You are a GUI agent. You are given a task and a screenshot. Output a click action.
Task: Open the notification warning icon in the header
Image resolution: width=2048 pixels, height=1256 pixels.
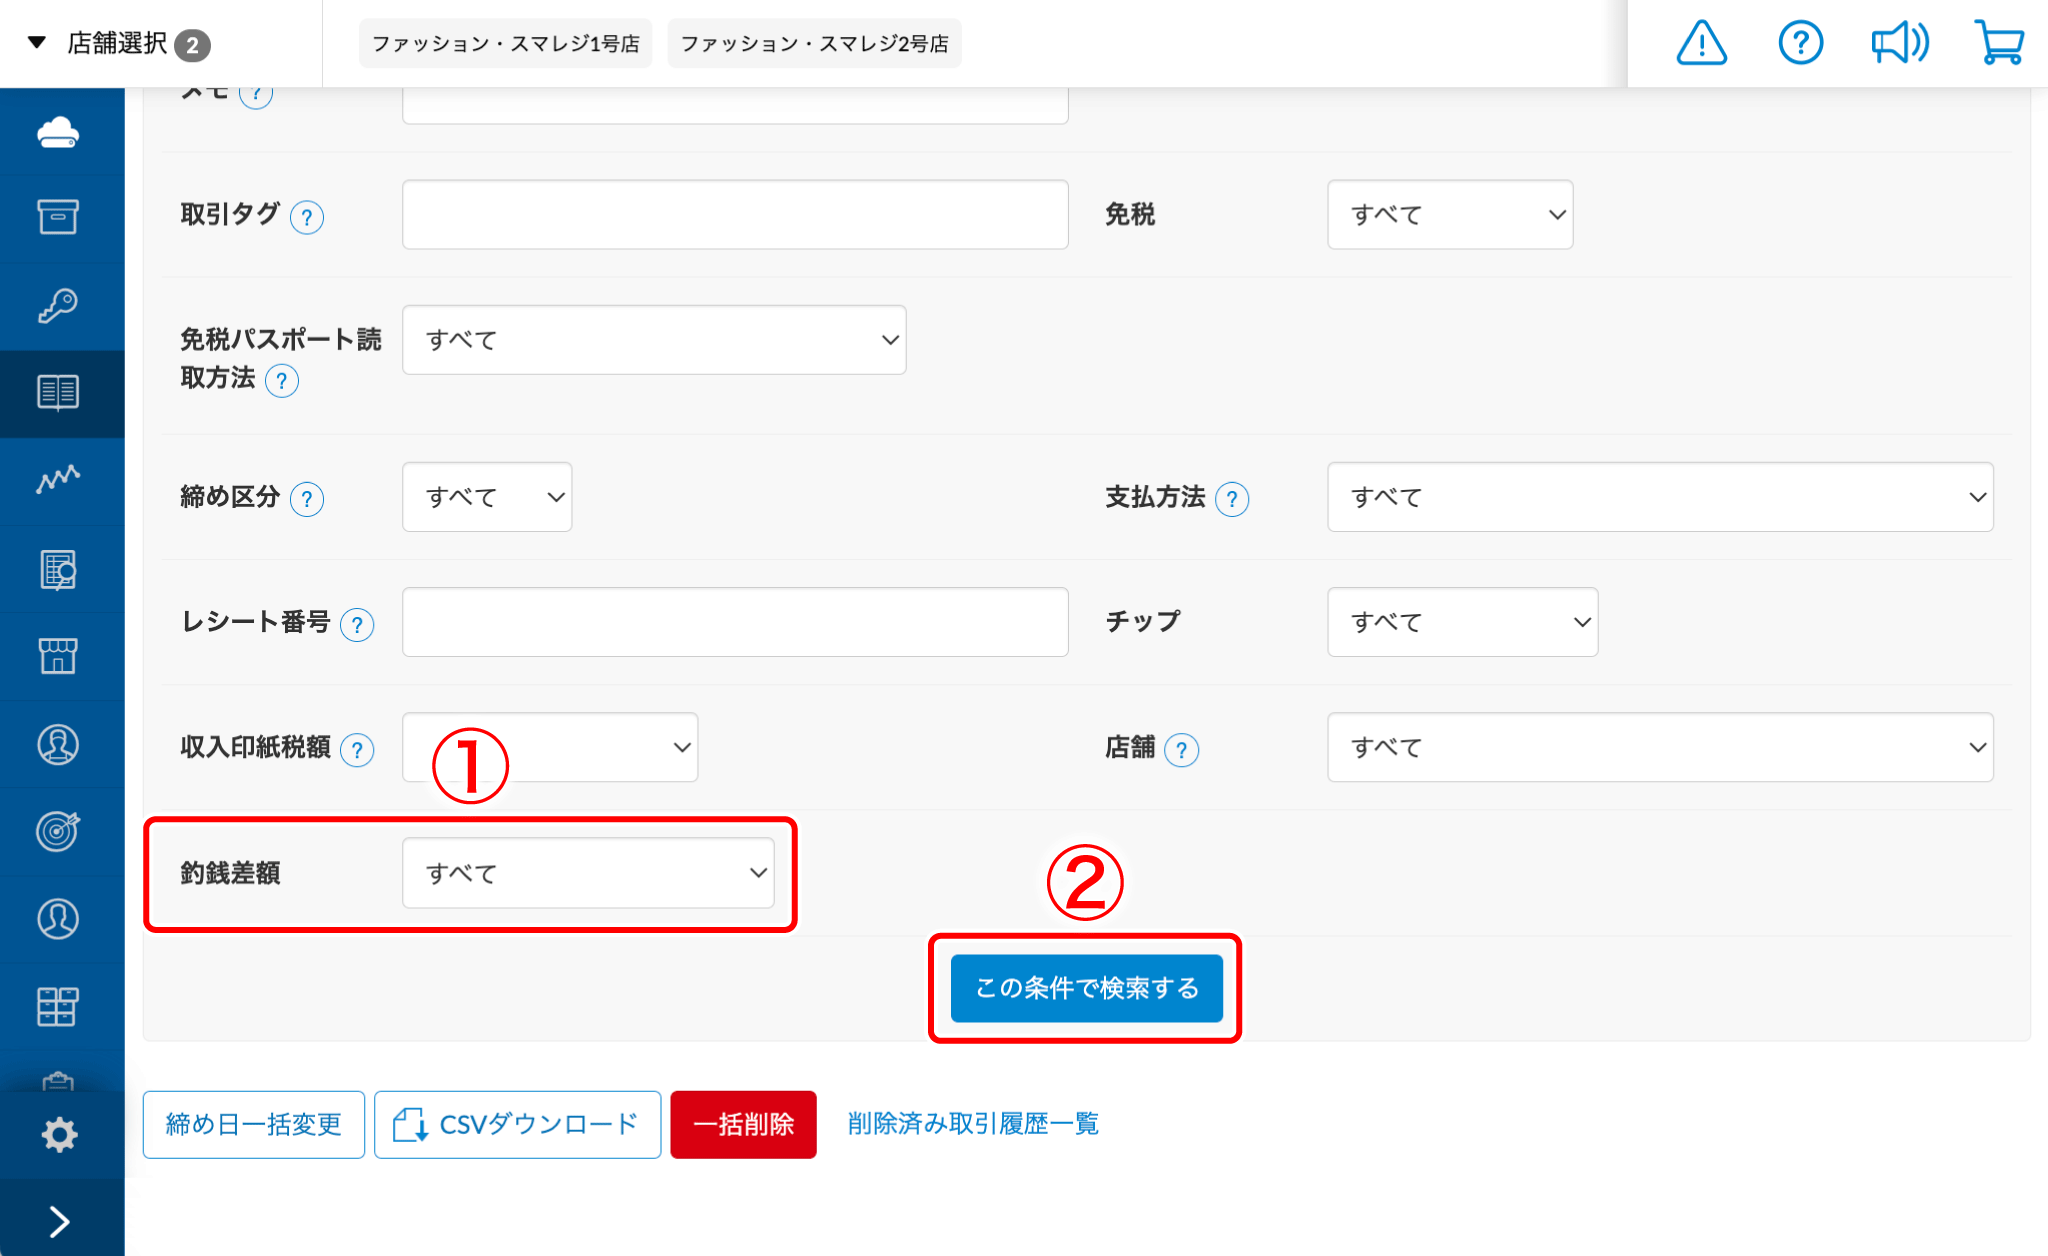[x=1701, y=43]
